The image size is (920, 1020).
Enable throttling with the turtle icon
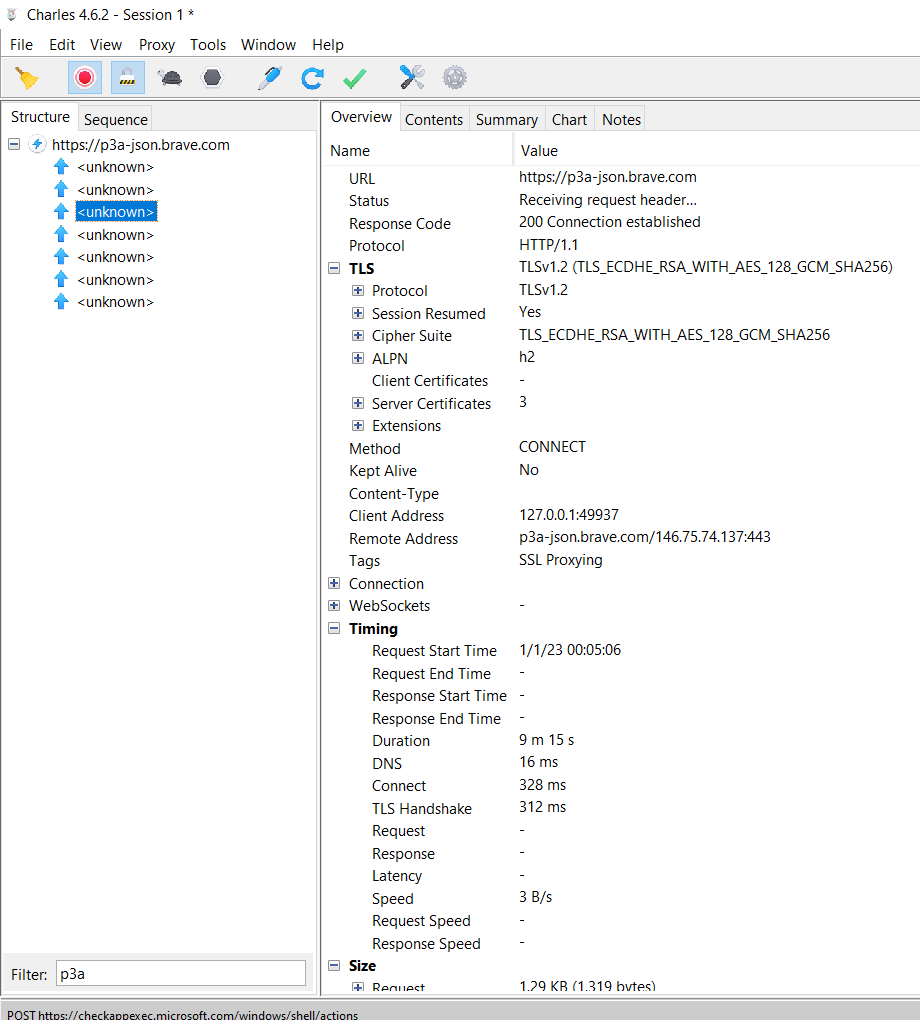click(169, 77)
